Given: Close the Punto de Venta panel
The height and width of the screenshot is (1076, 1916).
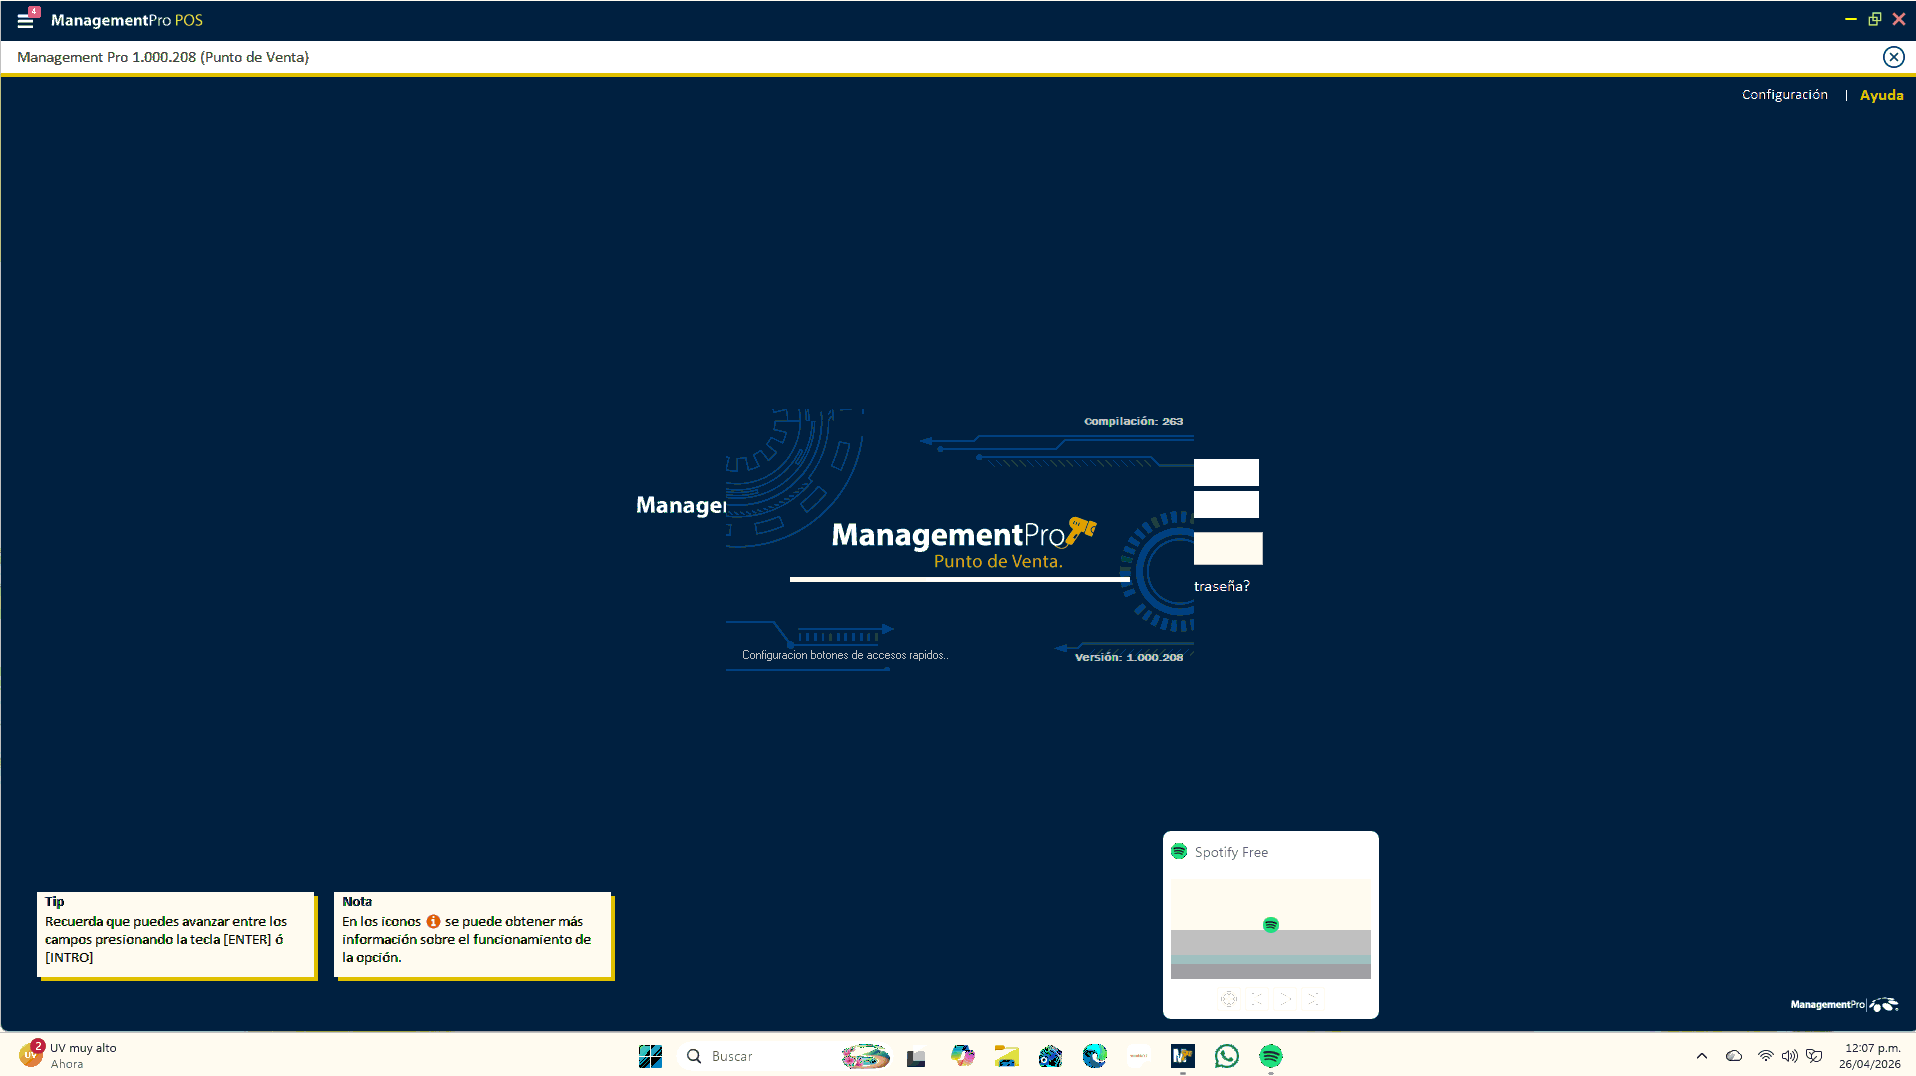Looking at the screenshot, I should point(1893,57).
